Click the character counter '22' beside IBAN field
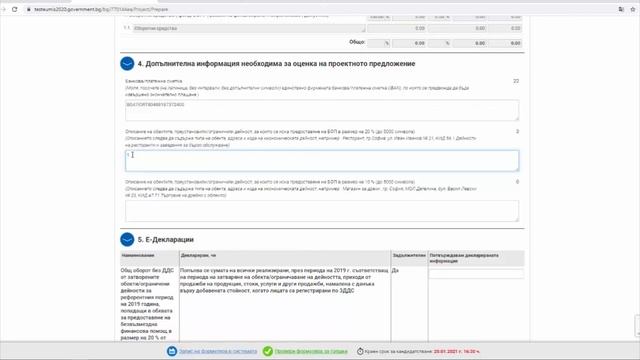 [516, 81]
